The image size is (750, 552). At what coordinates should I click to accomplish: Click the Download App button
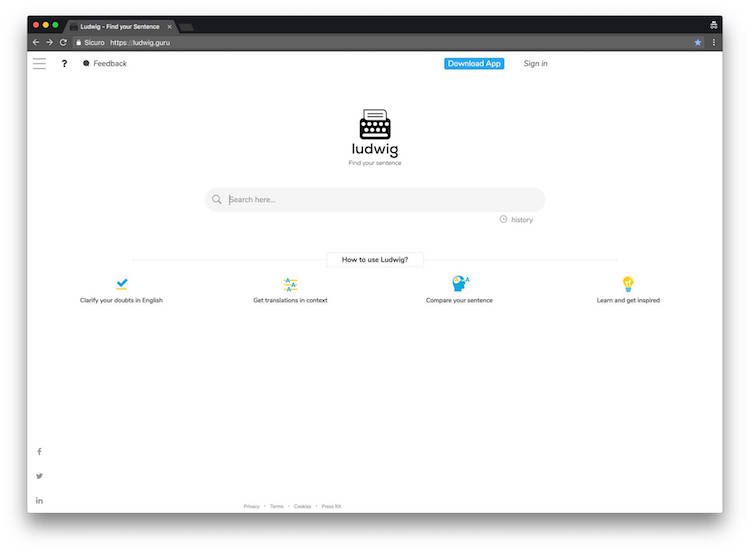point(474,64)
